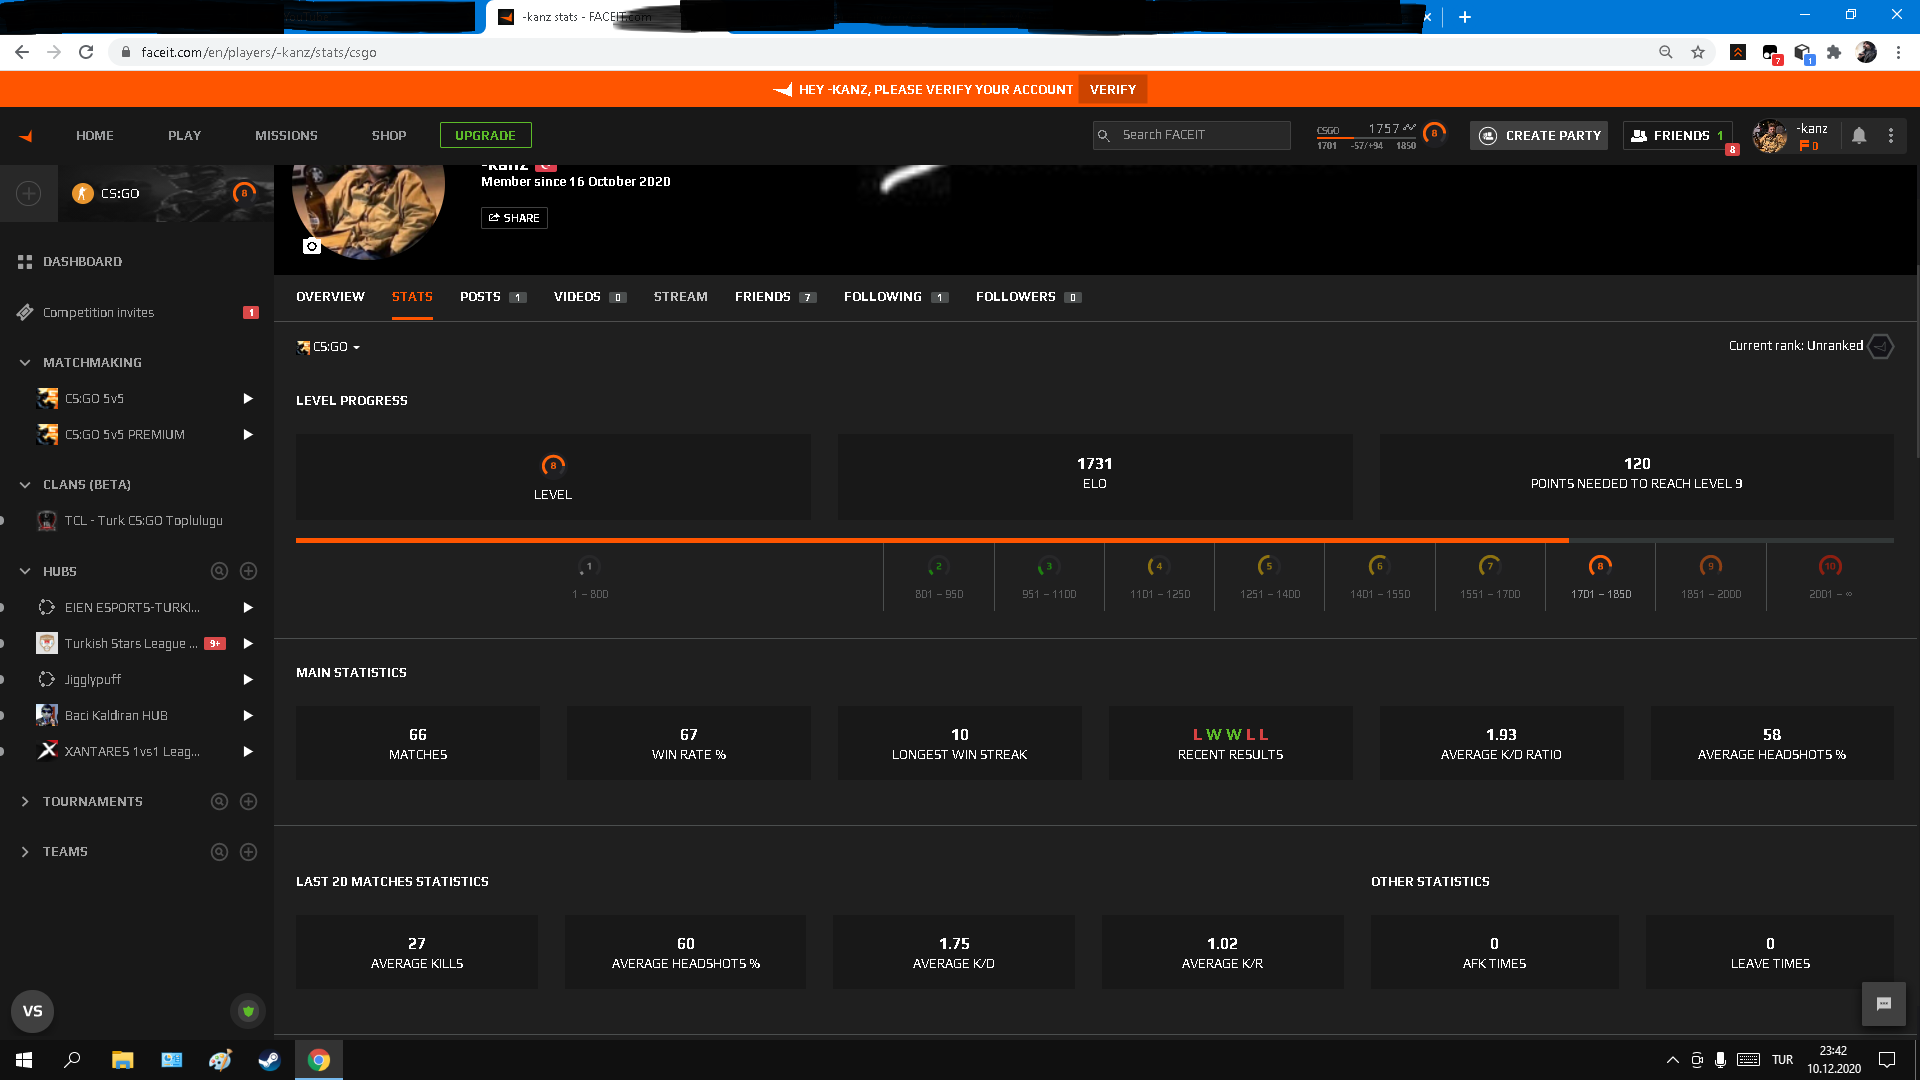Viewport: 1920px width, 1080px height.
Task: Click the VERIFY account button
Action: [x=1112, y=89]
